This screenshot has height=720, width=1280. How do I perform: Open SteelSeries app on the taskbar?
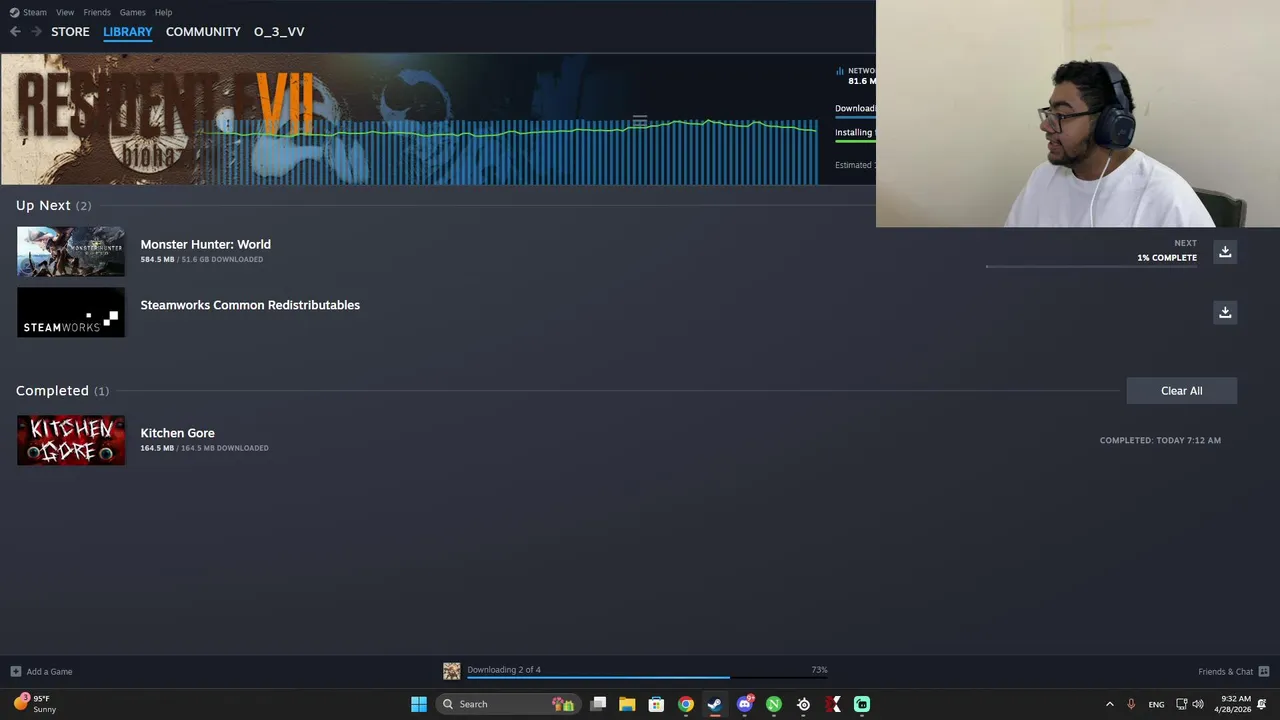coord(803,704)
